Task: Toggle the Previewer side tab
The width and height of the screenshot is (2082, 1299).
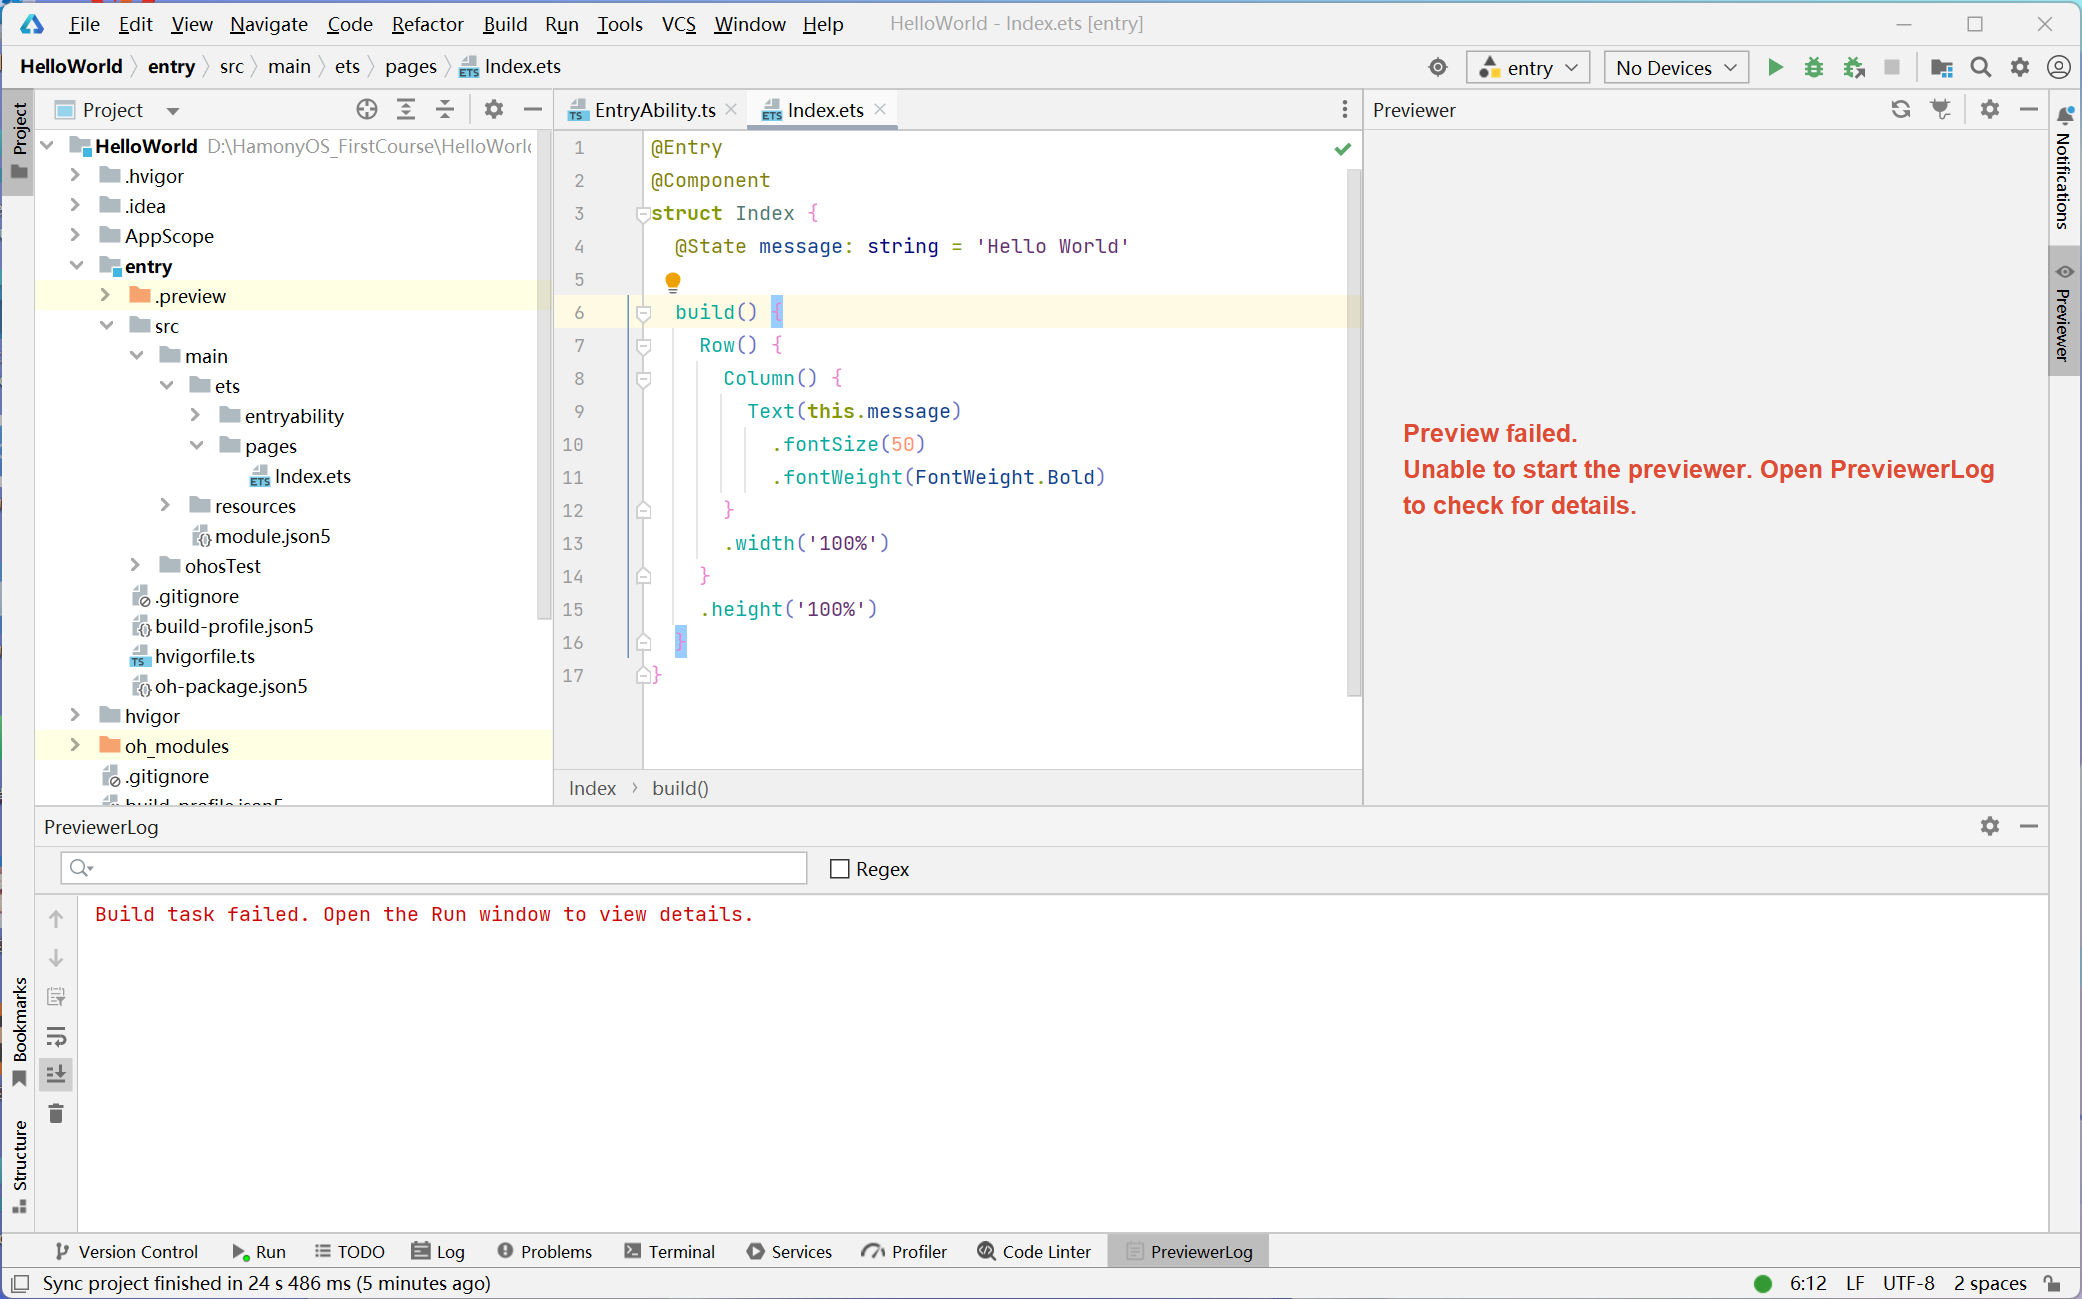Action: click(x=2064, y=310)
